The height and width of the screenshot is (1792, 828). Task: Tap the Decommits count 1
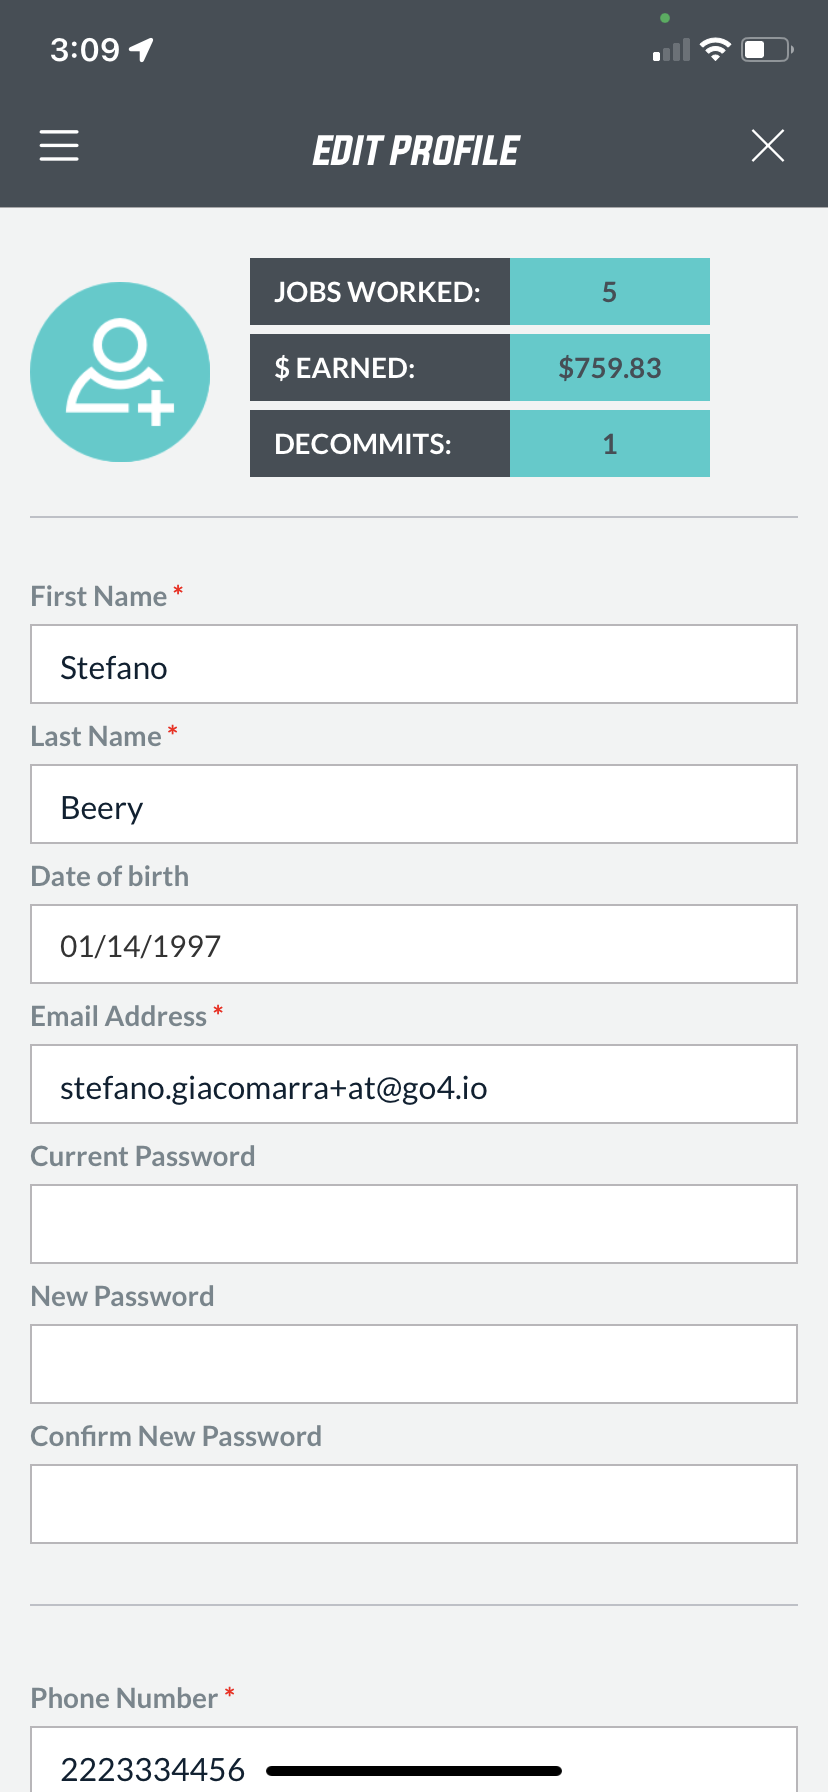(x=610, y=443)
